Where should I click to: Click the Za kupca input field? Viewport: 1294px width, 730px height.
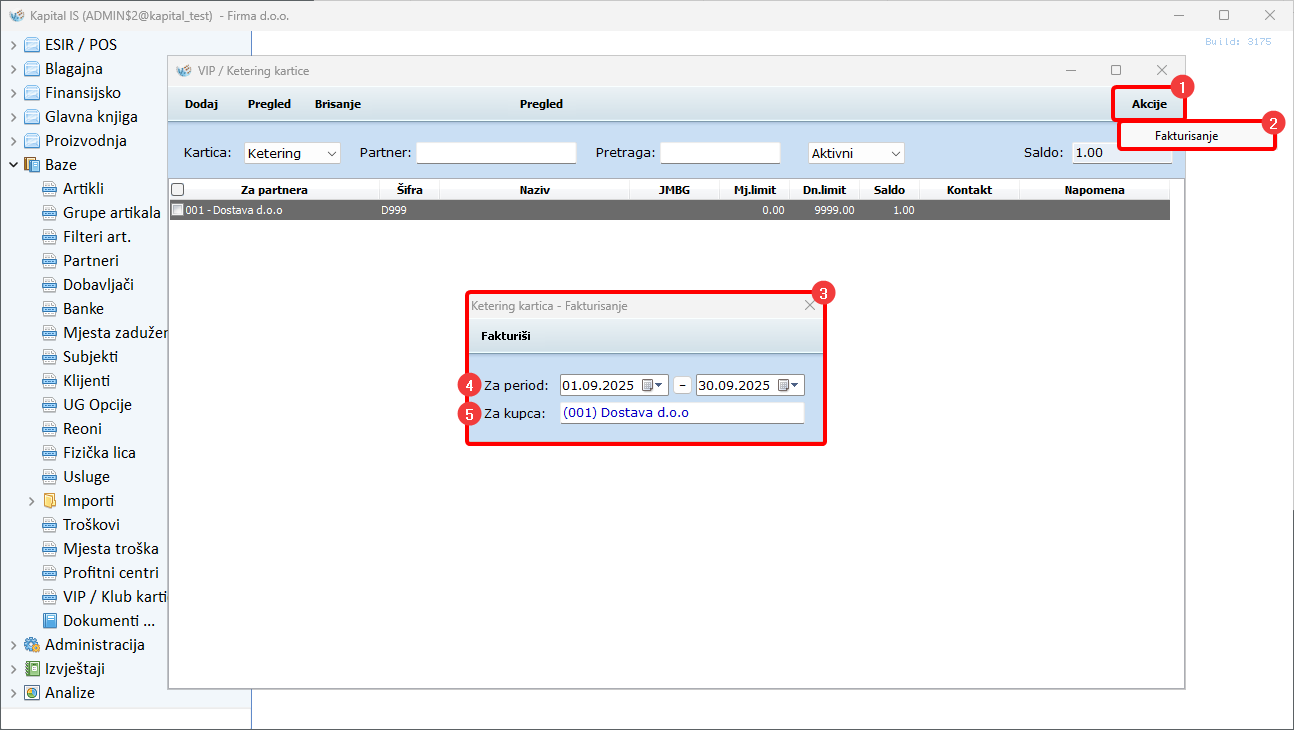(x=681, y=413)
